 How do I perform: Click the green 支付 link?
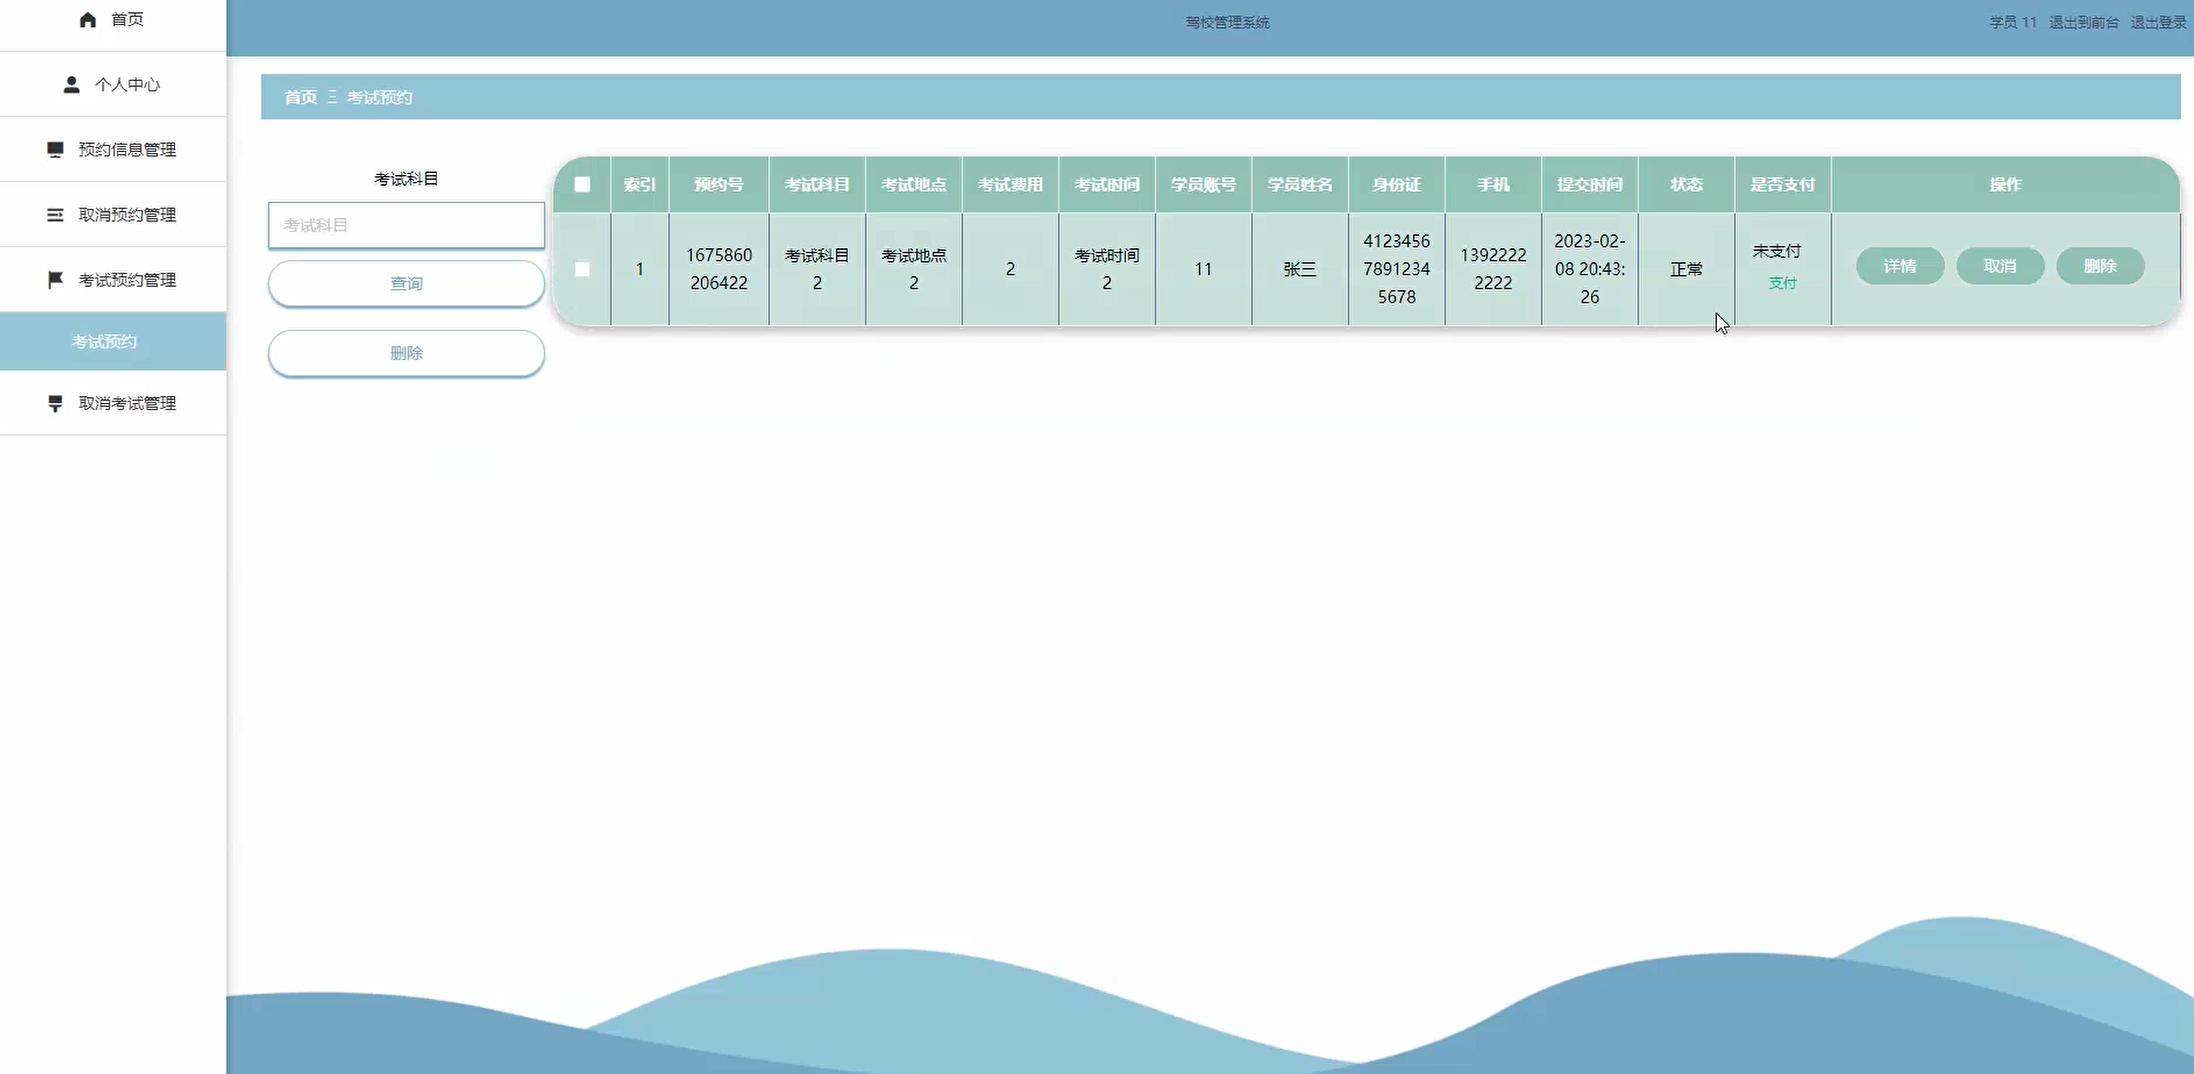(1782, 283)
